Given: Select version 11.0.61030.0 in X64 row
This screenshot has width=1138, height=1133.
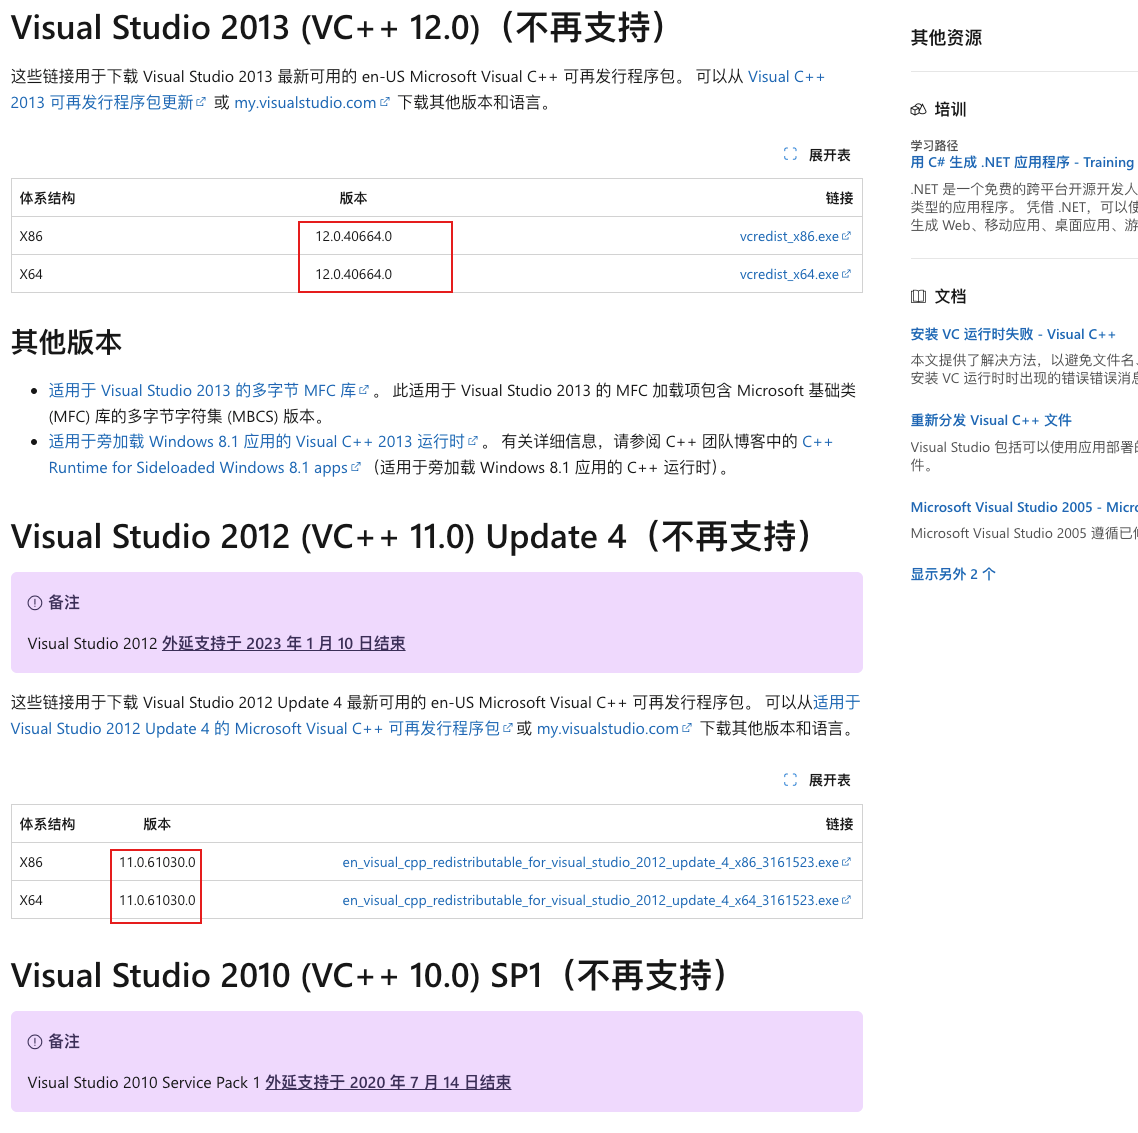Looking at the screenshot, I should point(157,899).
